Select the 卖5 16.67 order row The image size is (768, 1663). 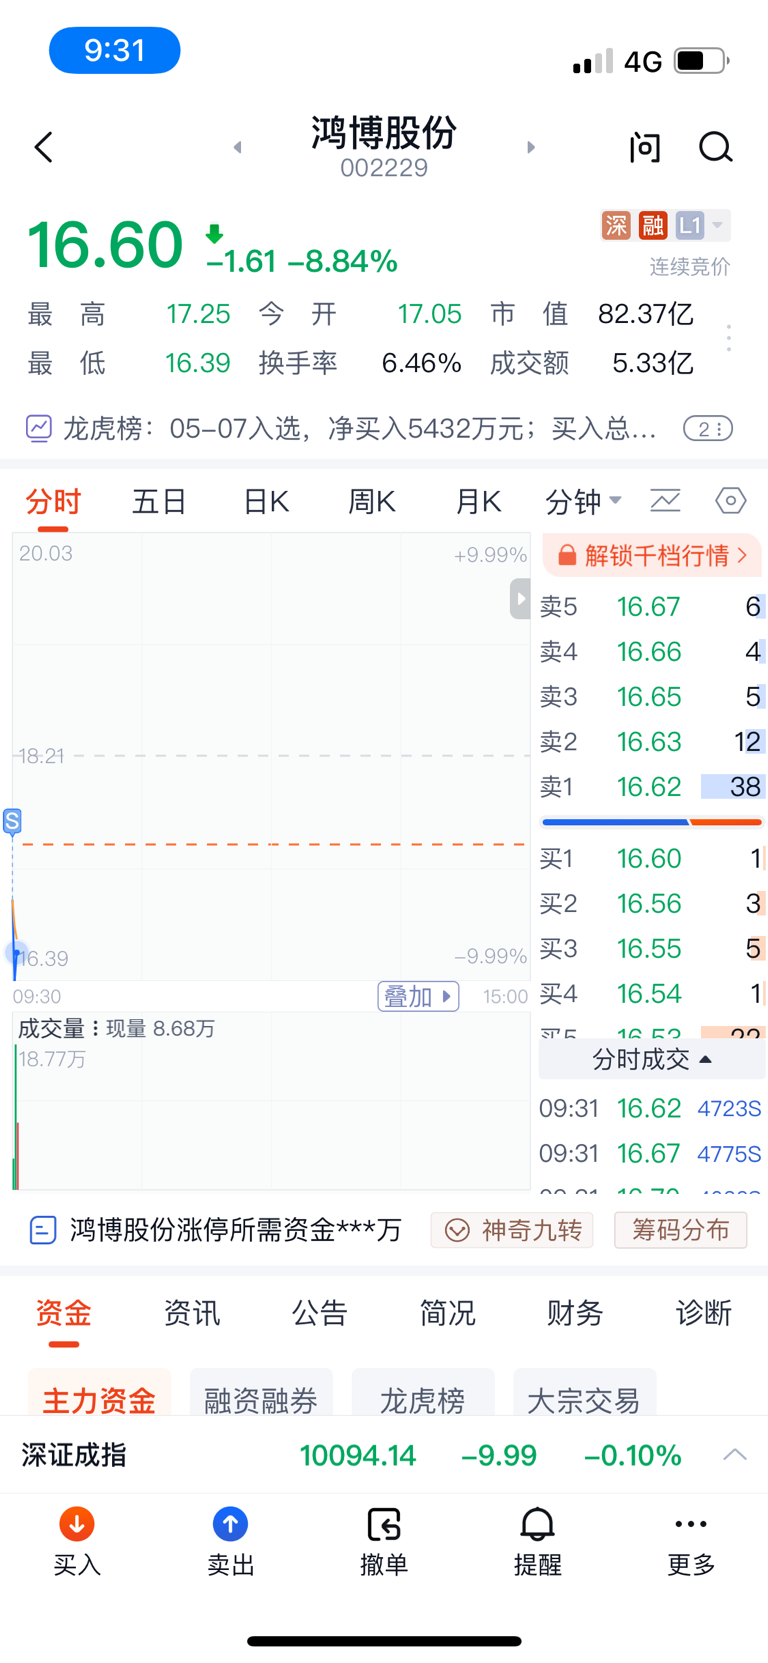tap(652, 607)
